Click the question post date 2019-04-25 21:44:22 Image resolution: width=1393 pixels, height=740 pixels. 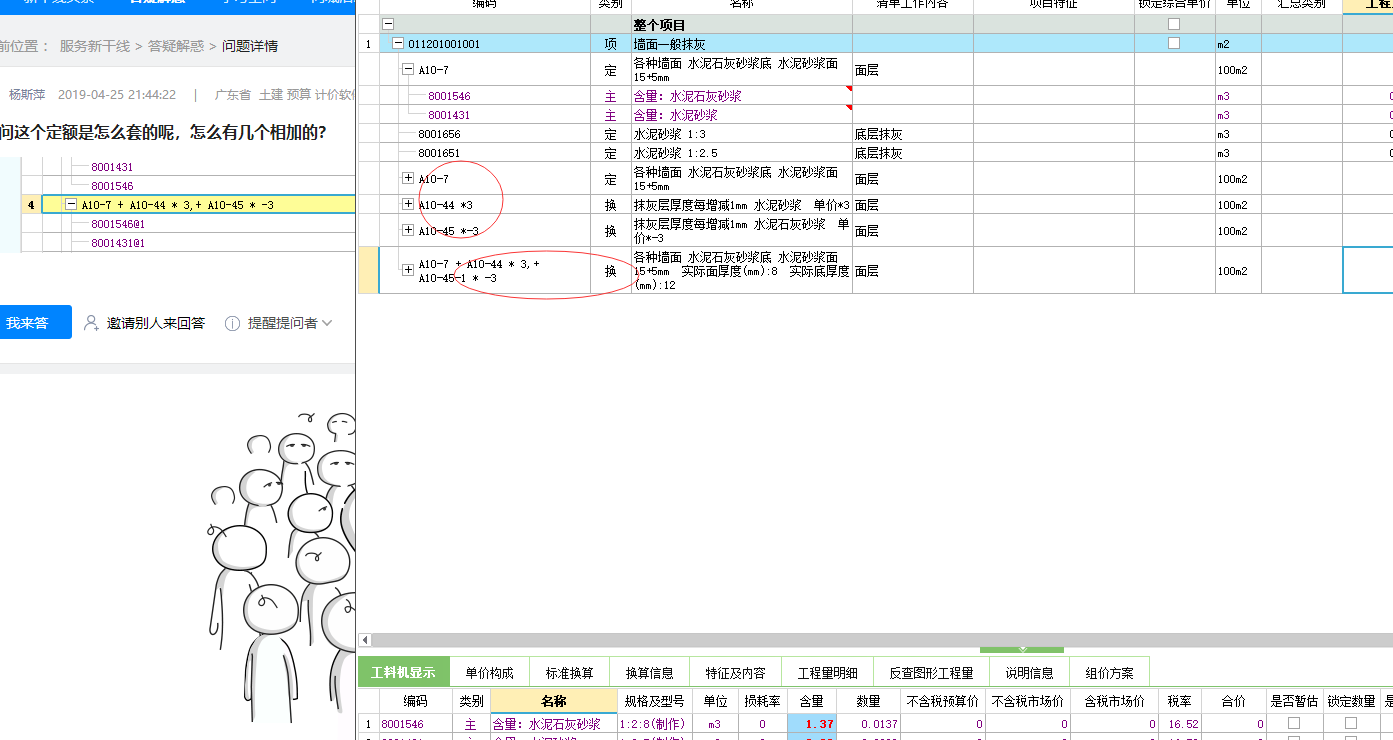[117, 95]
